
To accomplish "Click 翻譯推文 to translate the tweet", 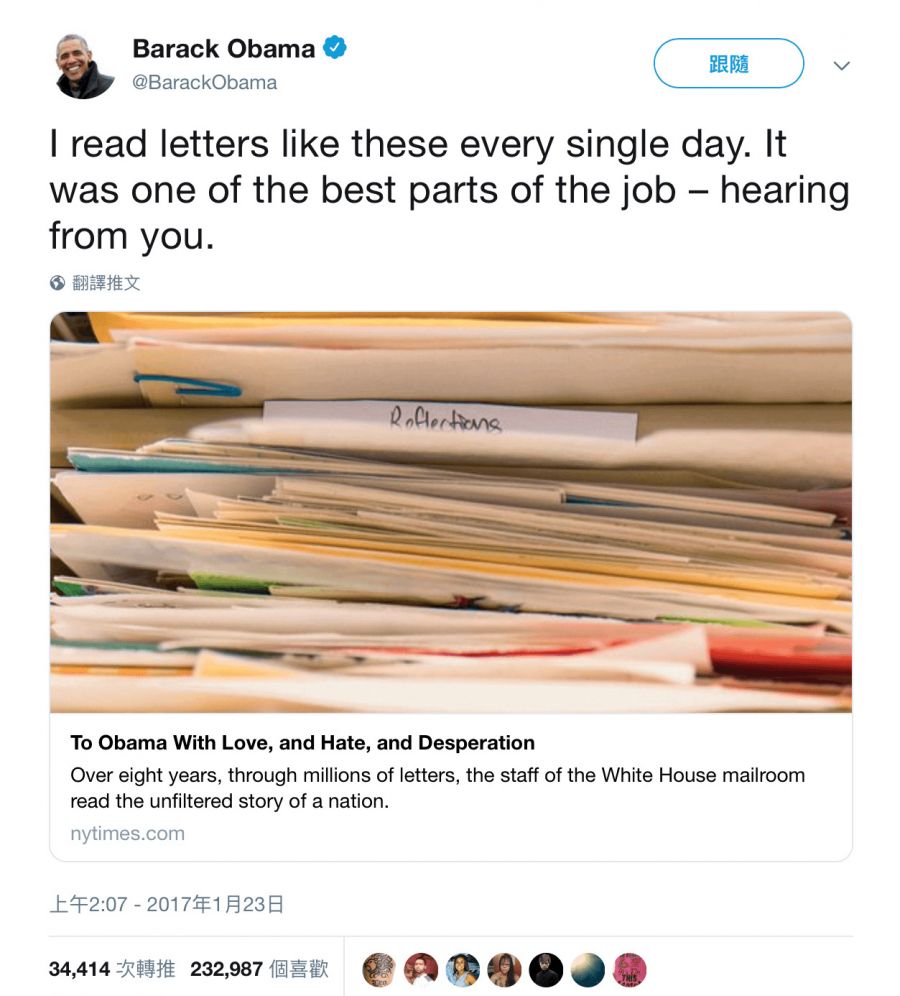I will pos(106,283).
